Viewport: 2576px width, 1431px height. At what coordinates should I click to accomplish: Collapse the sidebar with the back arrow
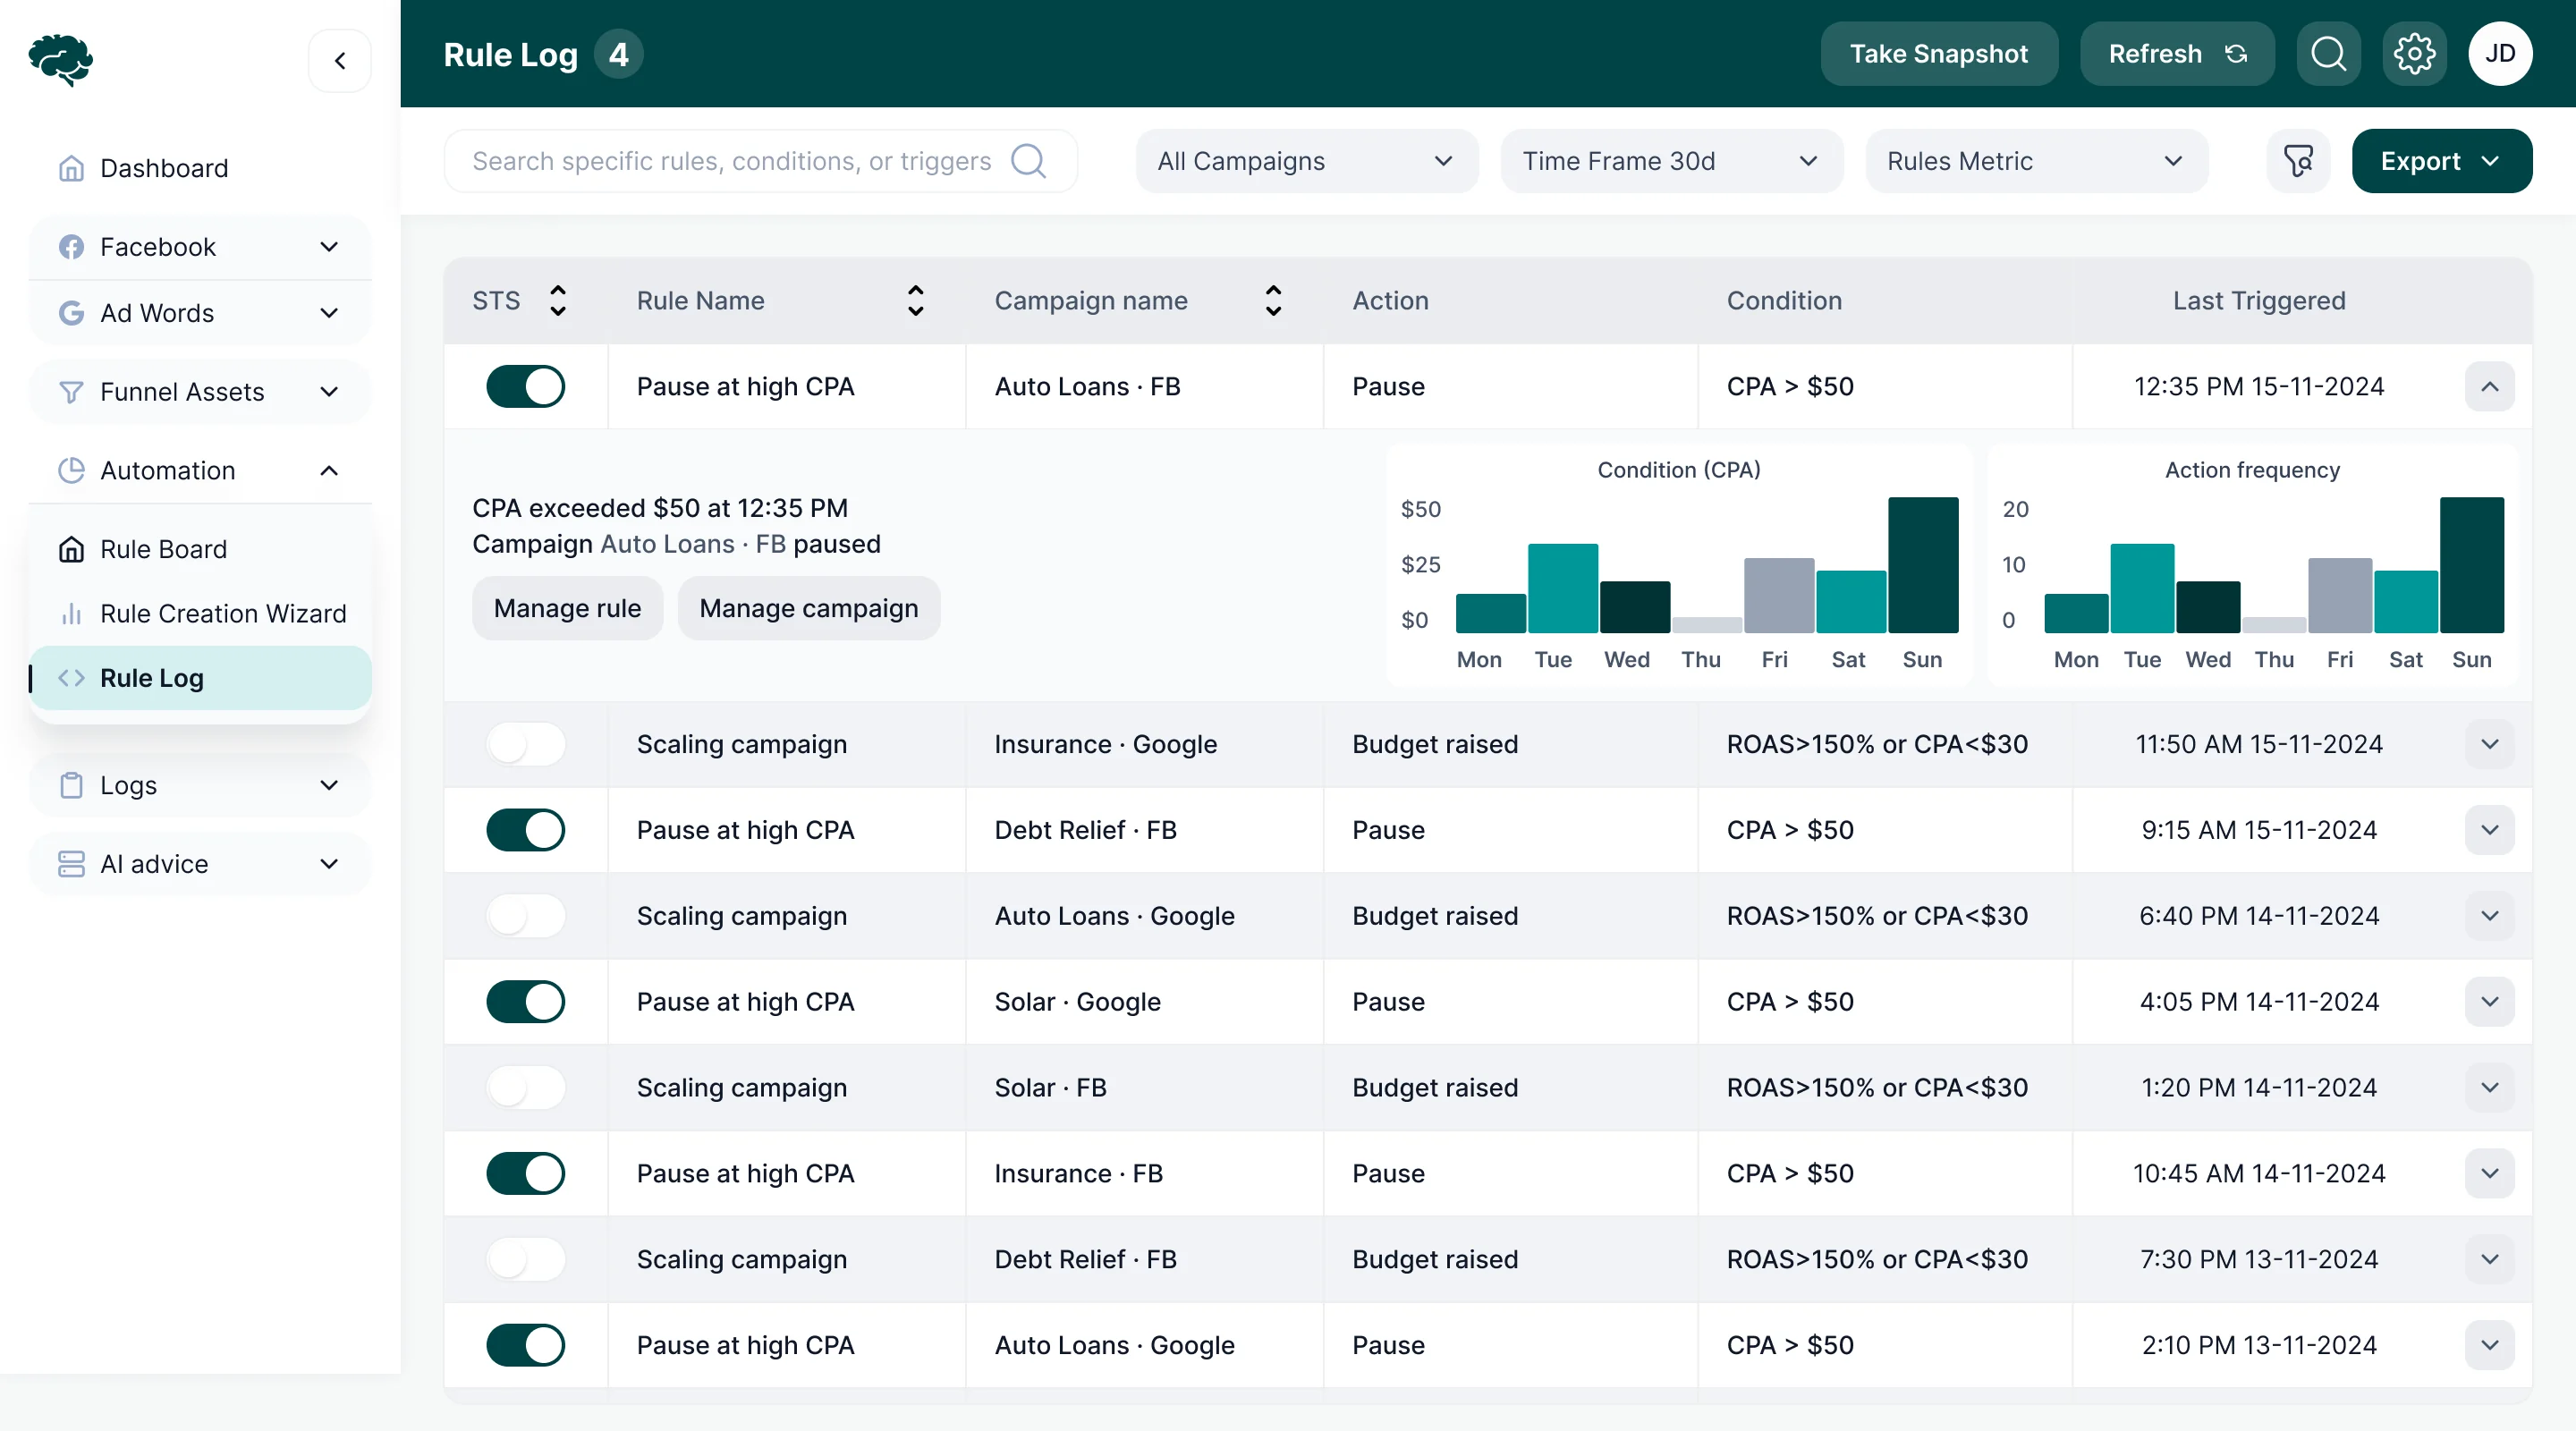pos(340,61)
